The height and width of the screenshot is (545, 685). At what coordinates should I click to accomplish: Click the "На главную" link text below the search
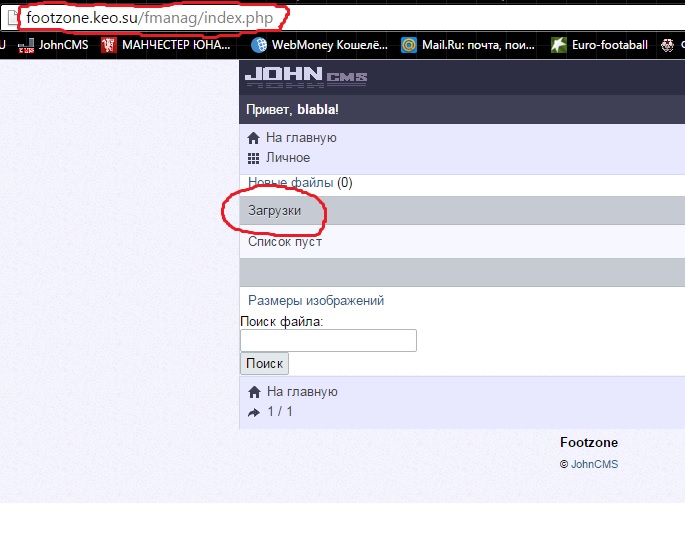tap(302, 392)
